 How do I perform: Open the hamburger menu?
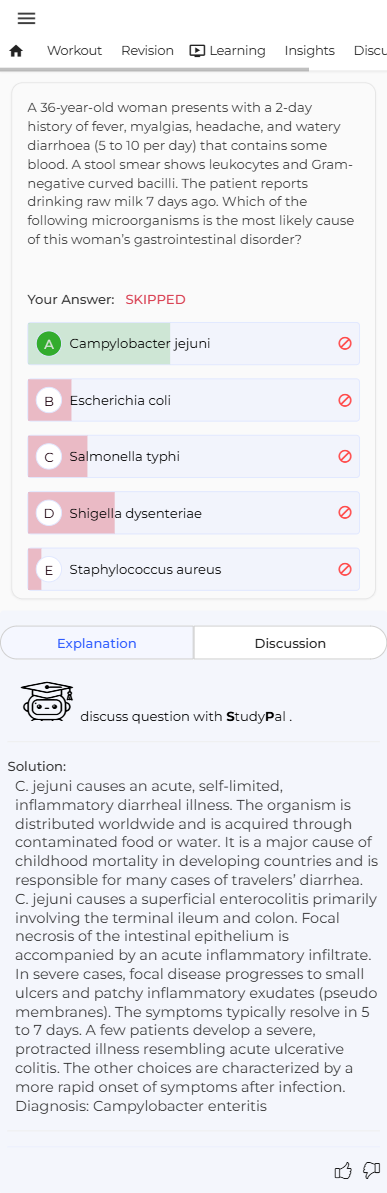26,18
